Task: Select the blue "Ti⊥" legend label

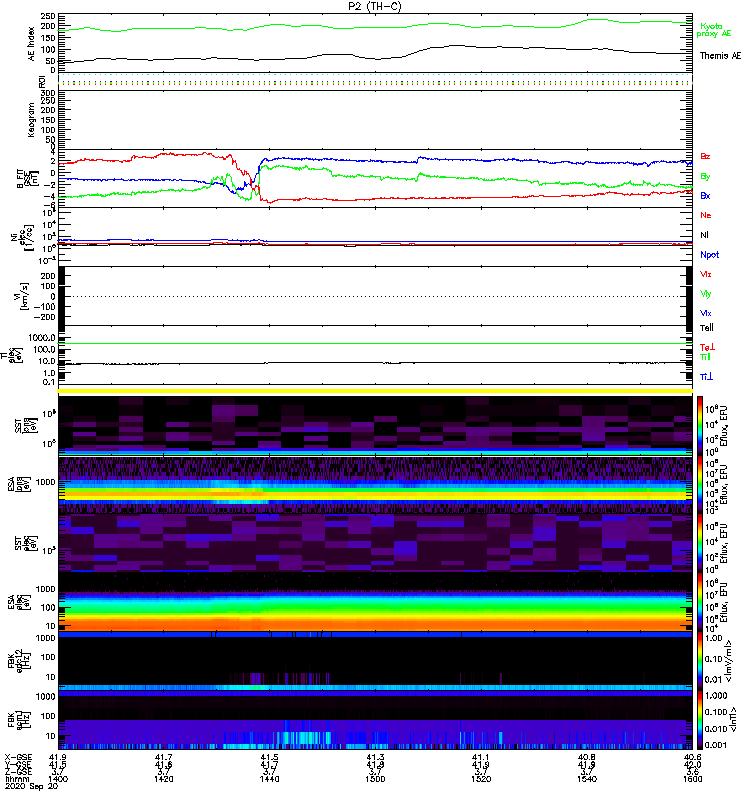Action: 706,377
